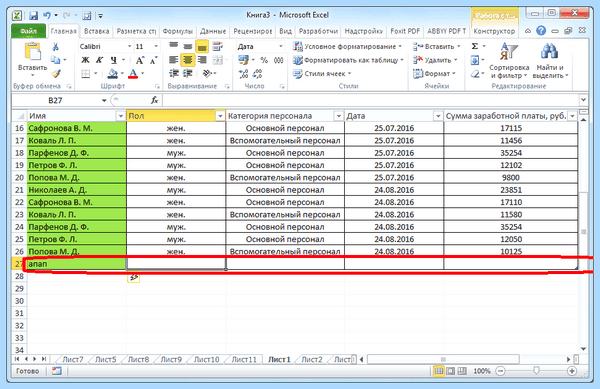The image size is (600, 389).
Task: Click the thousands separator 000 icon
Action: (279, 60)
